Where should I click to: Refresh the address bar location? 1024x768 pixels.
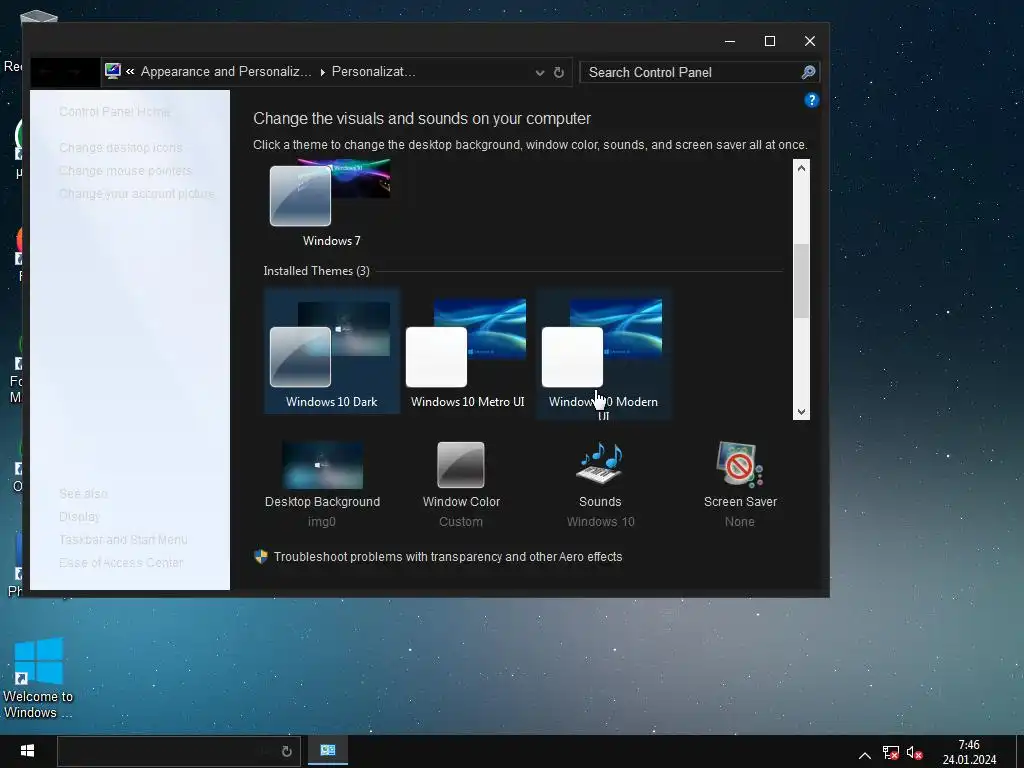tap(558, 72)
